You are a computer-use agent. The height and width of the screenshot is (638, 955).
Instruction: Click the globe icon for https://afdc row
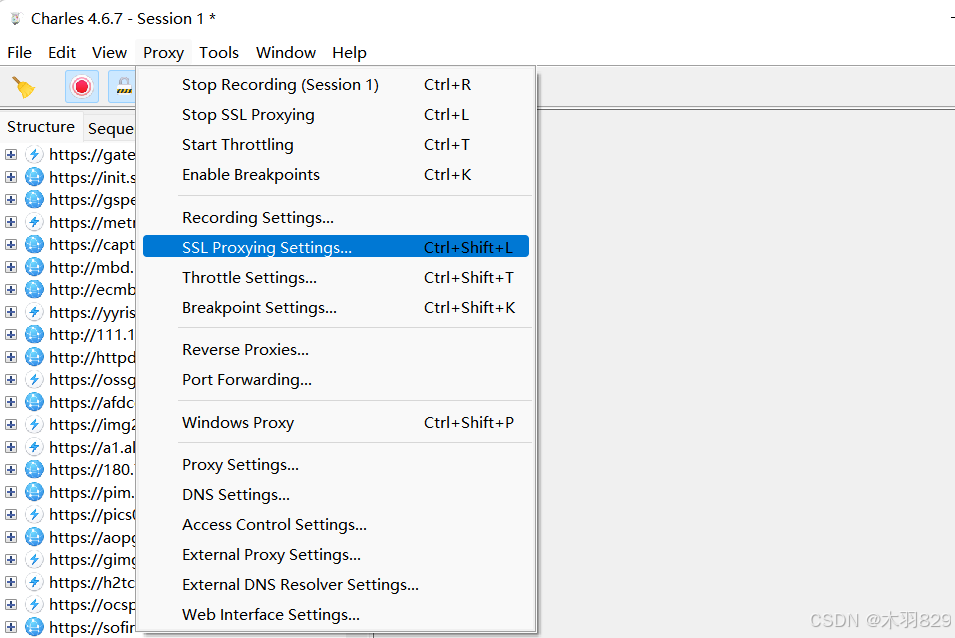click(x=35, y=402)
